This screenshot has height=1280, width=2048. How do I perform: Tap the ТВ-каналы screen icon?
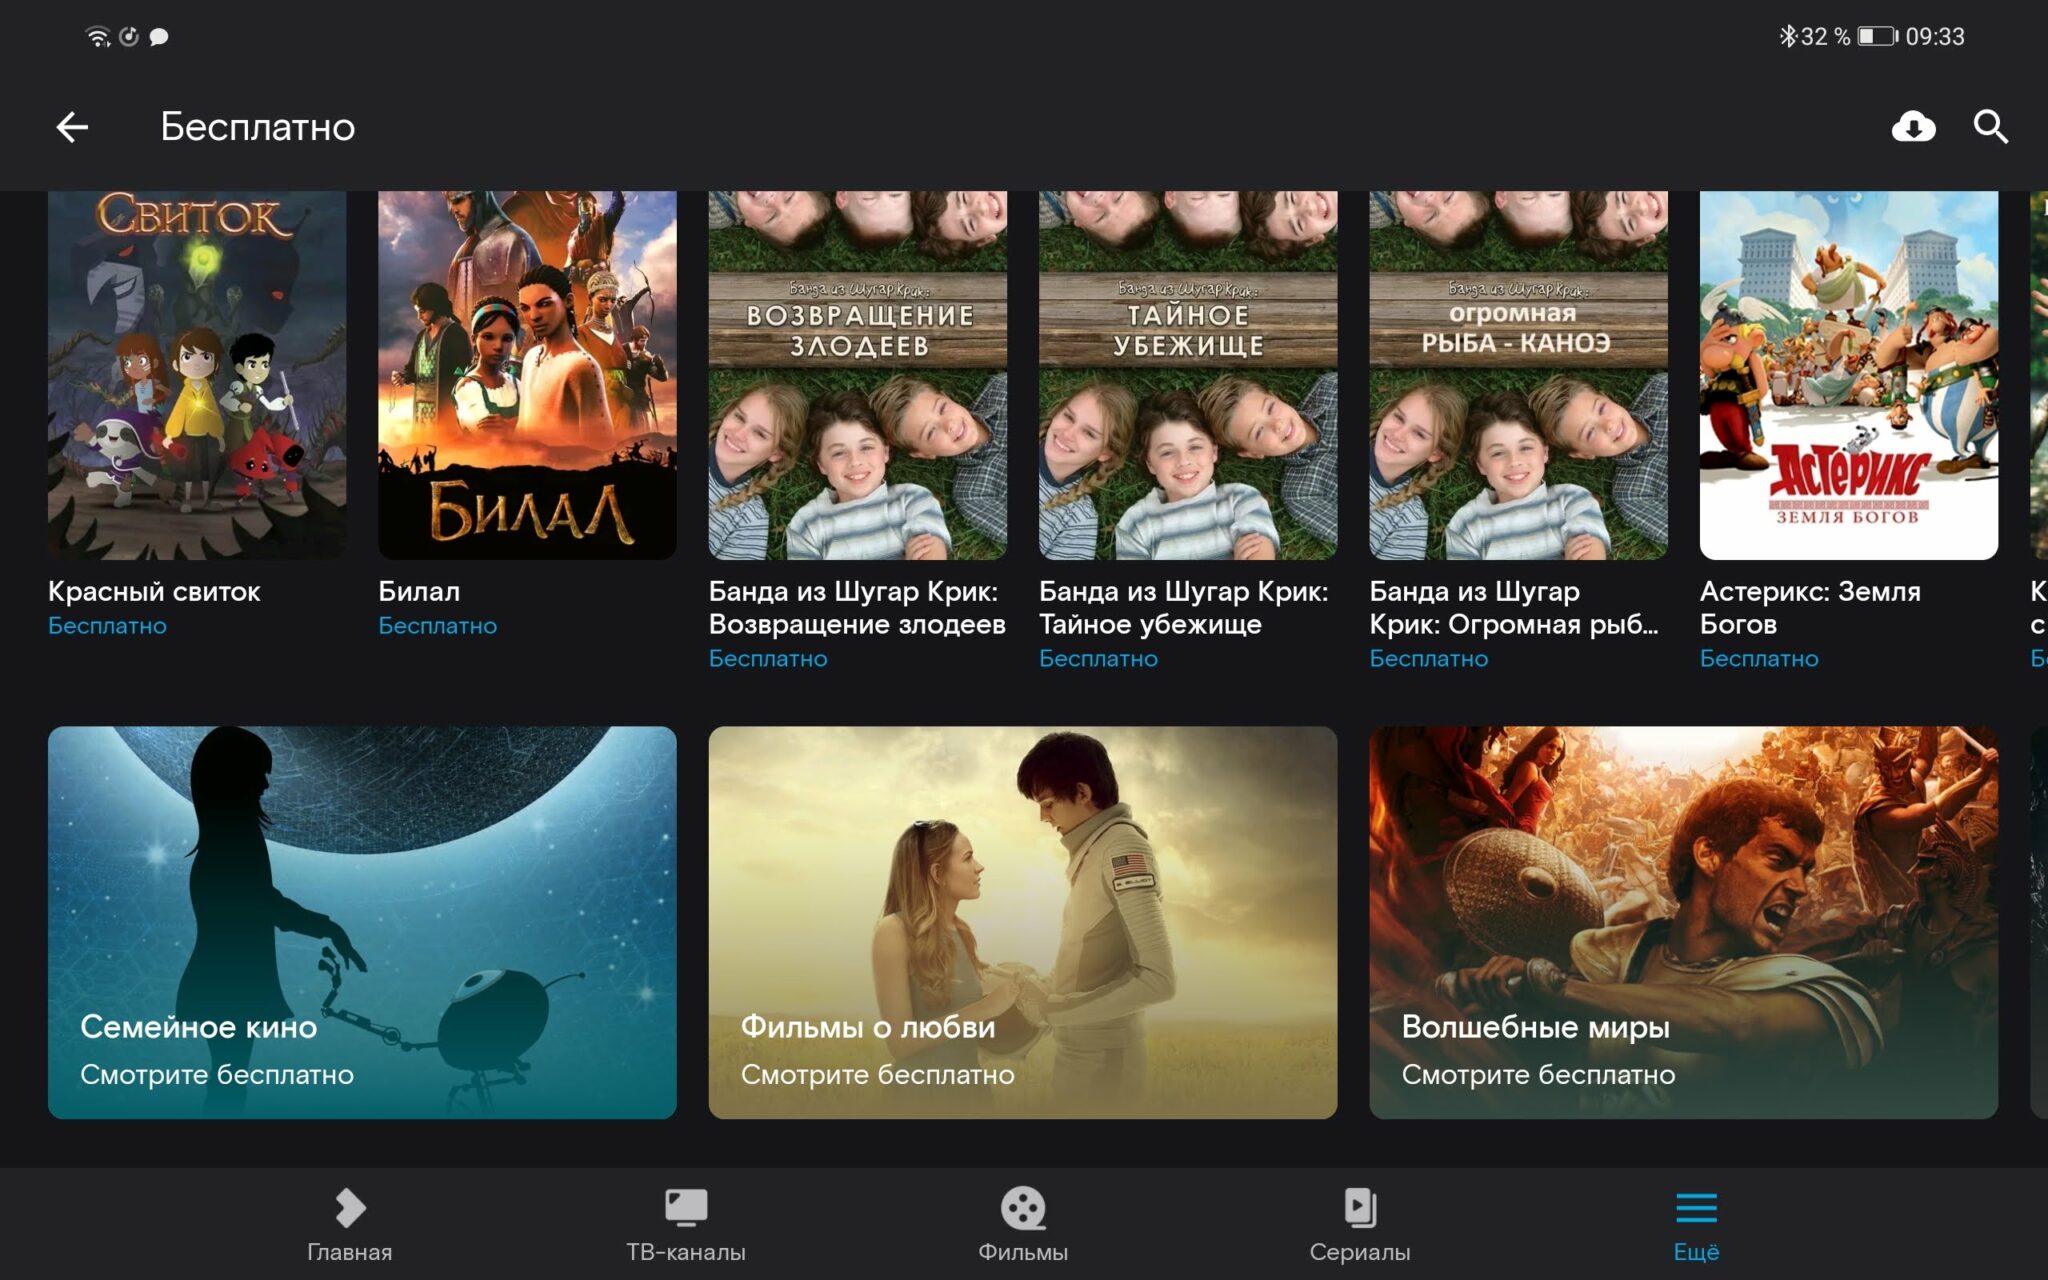[x=686, y=1208]
